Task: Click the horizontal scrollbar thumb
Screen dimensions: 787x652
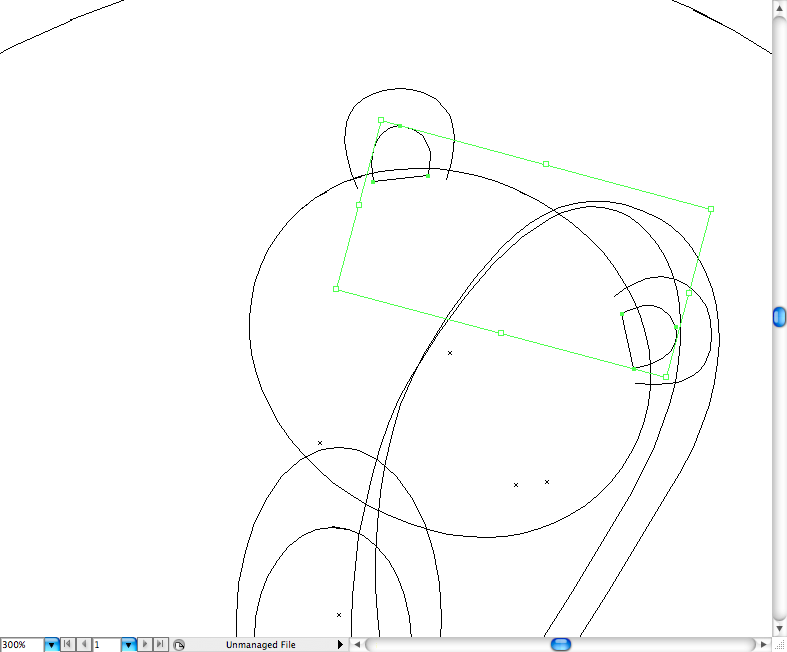Action: (560, 645)
